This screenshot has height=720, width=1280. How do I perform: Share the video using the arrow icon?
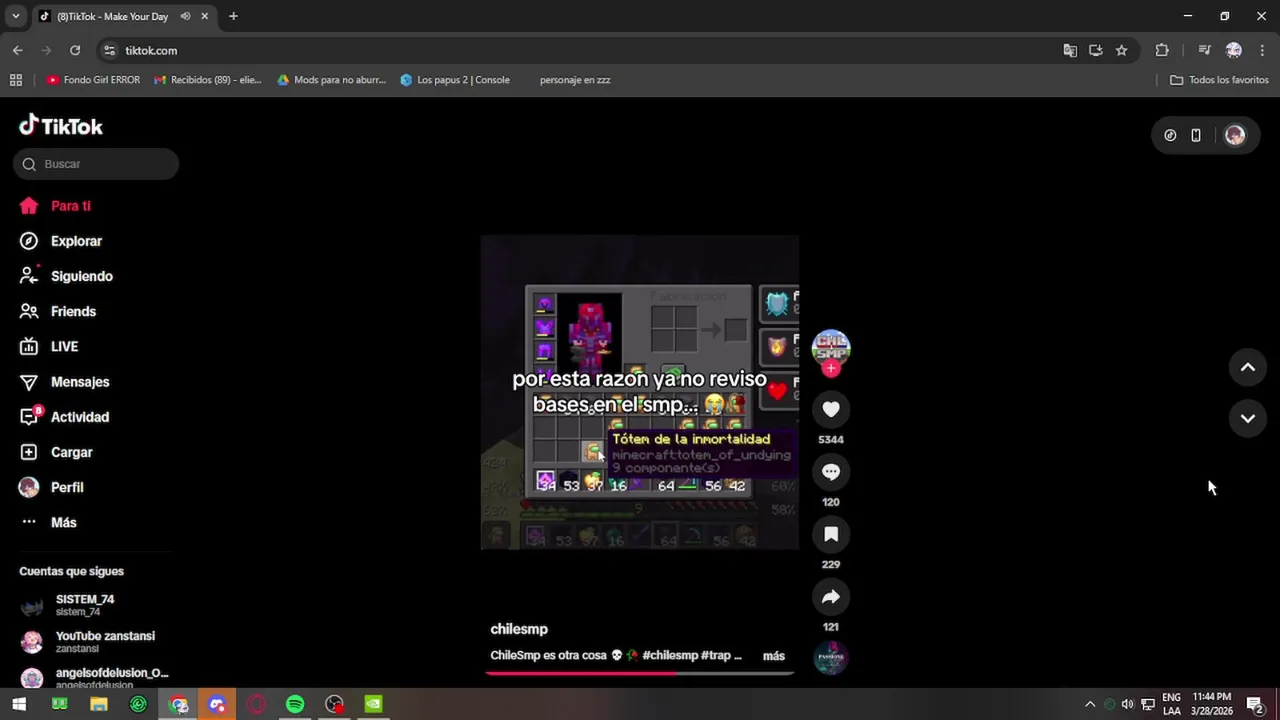pyautogui.click(x=831, y=597)
